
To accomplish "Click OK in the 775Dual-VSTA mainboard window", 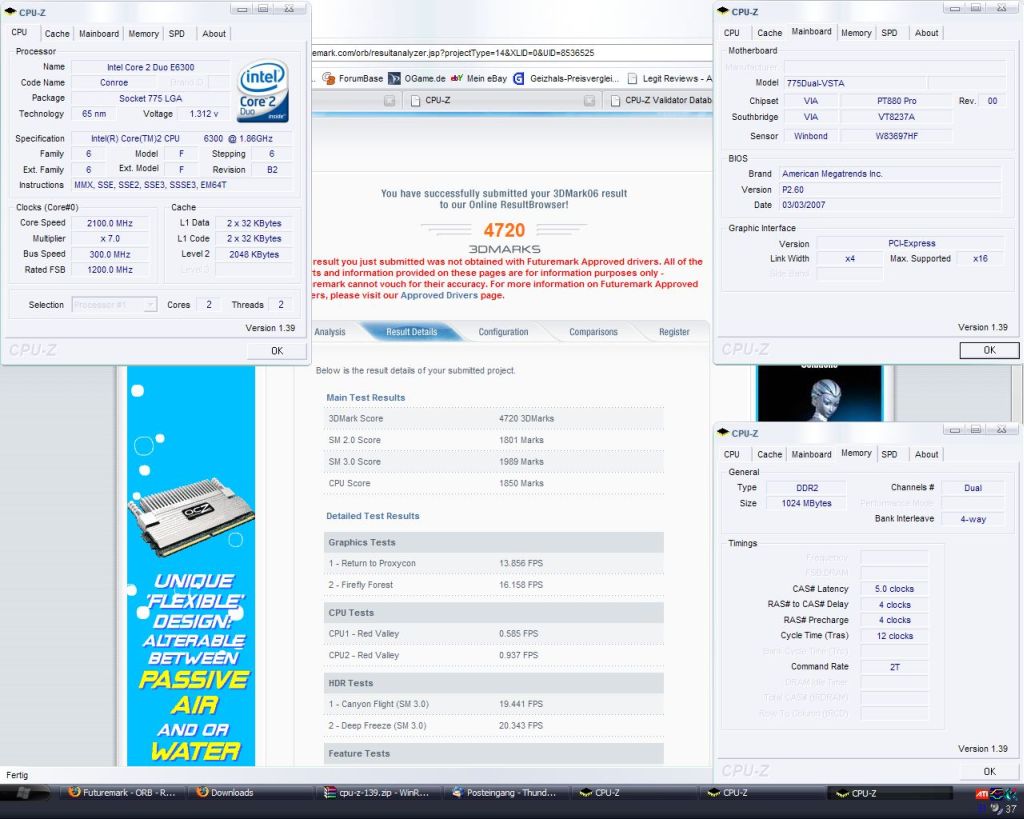I will coord(989,350).
